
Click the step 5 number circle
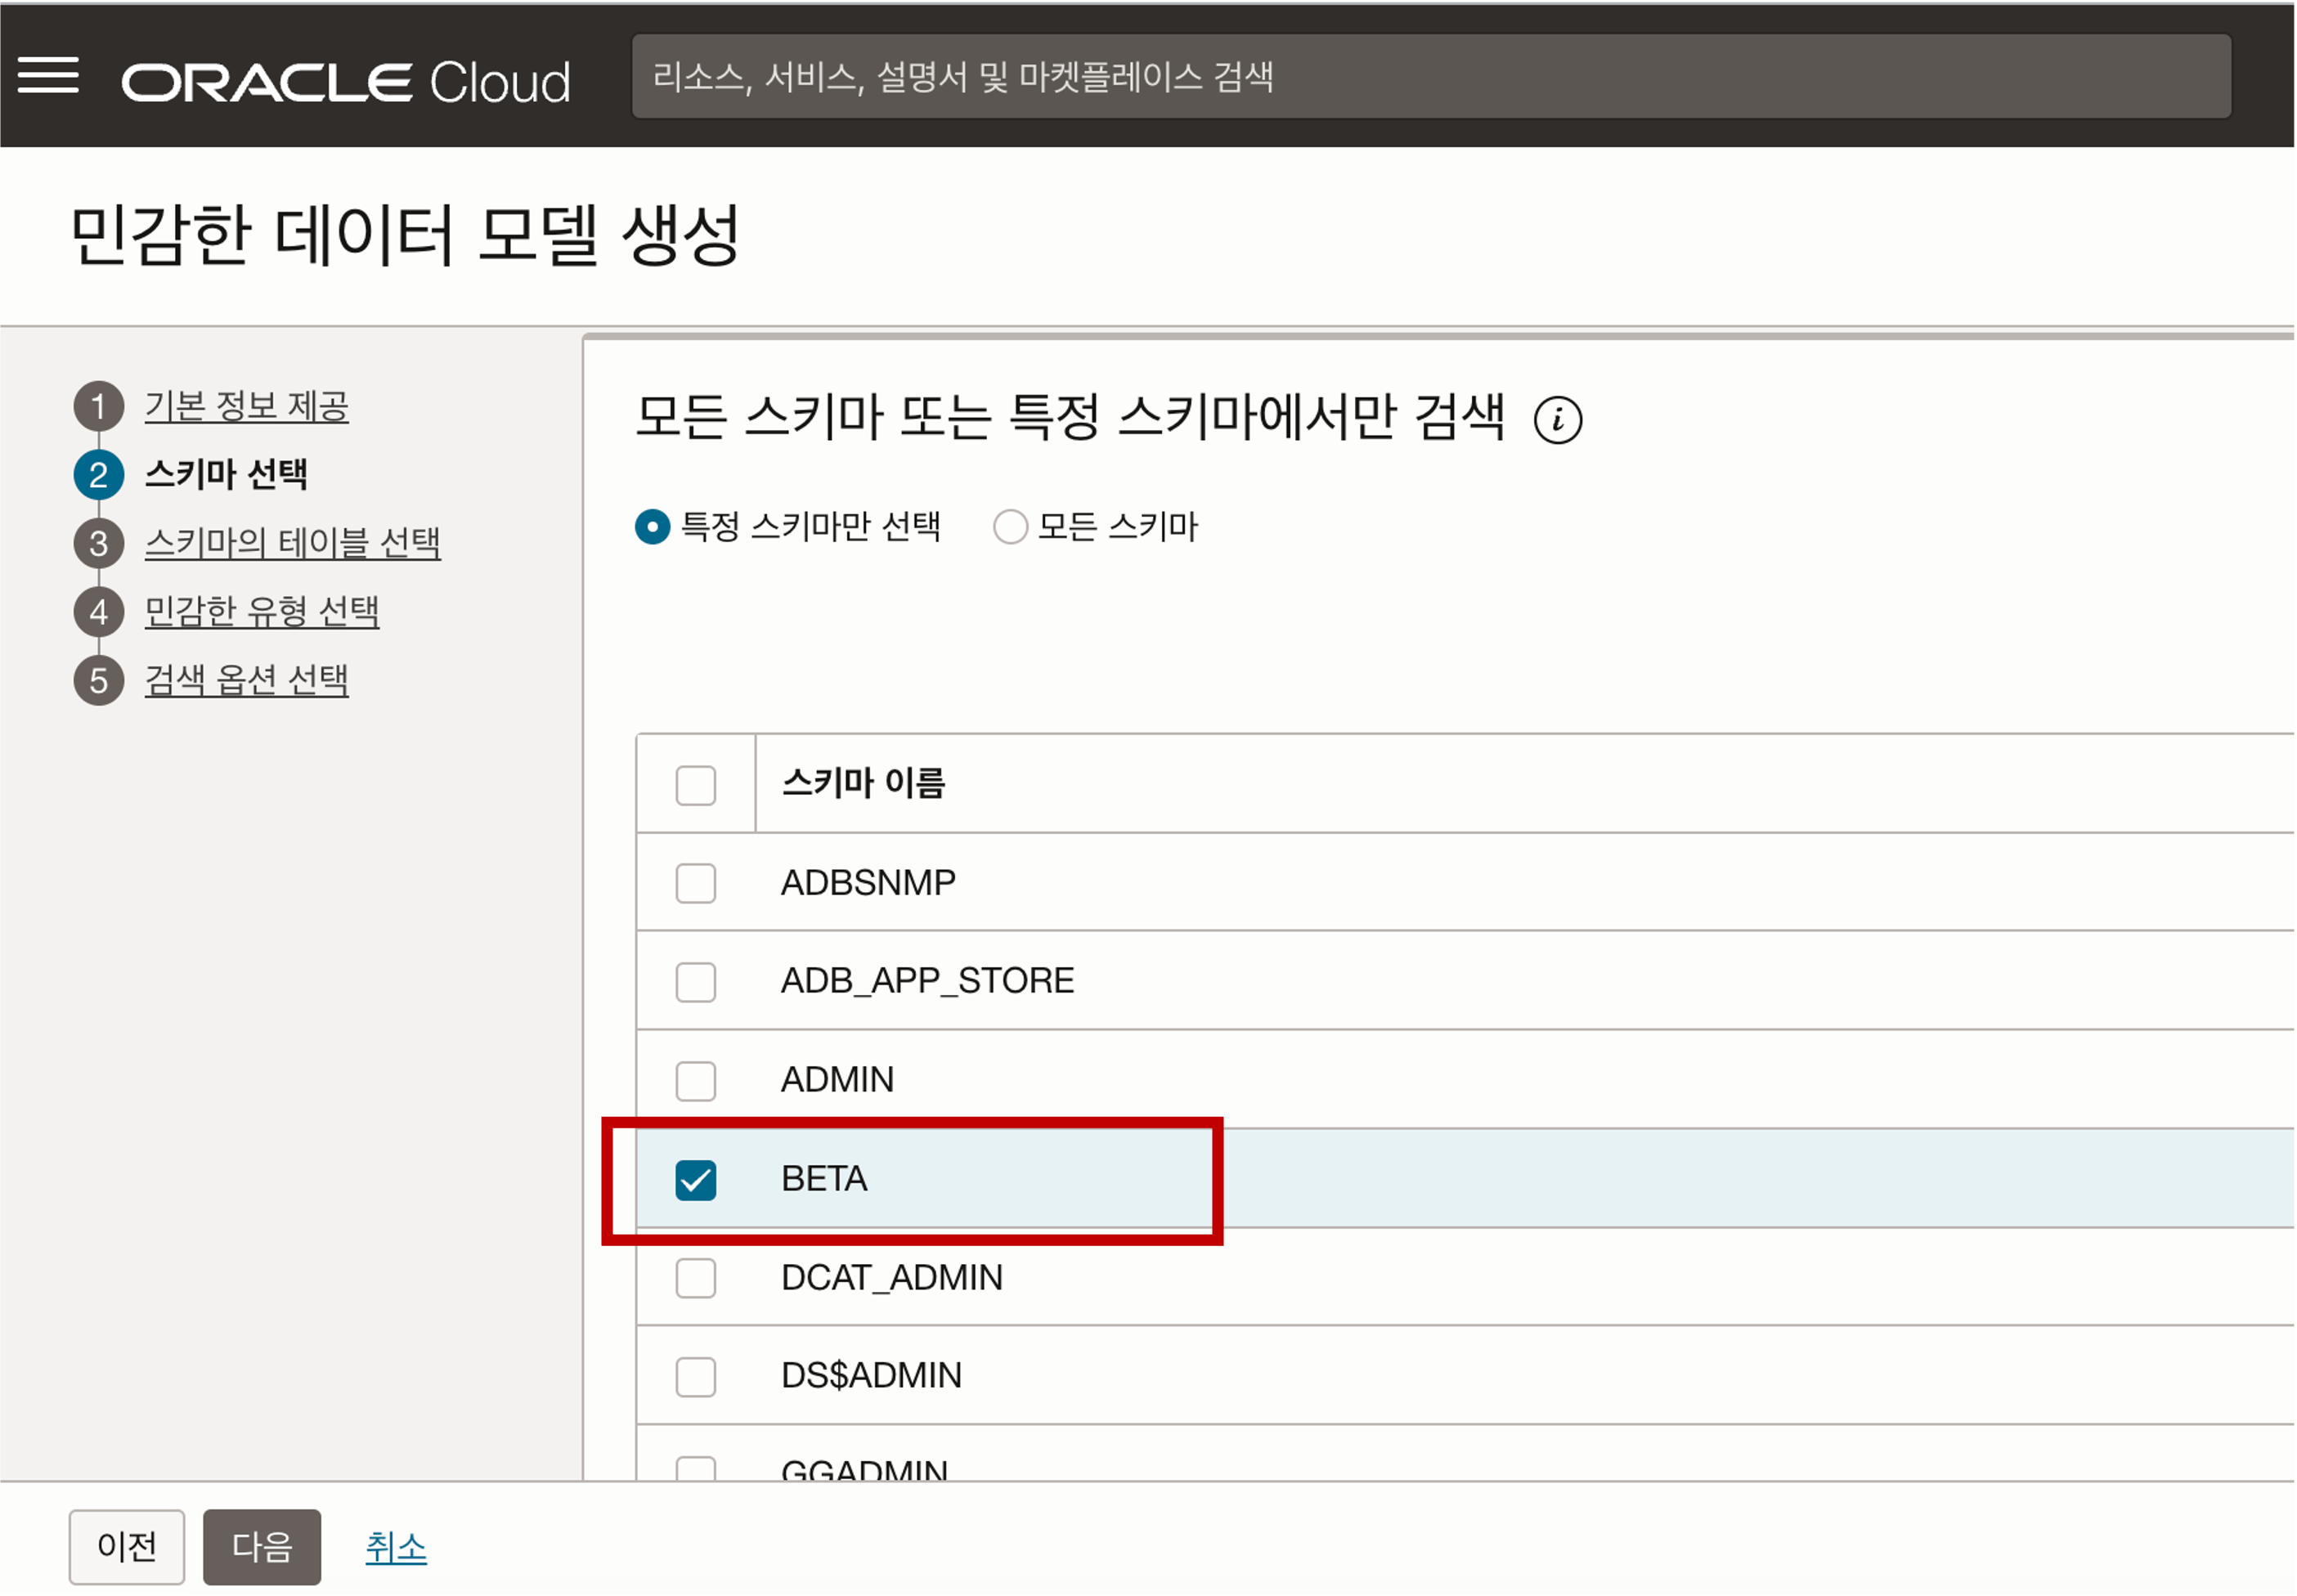[x=98, y=680]
